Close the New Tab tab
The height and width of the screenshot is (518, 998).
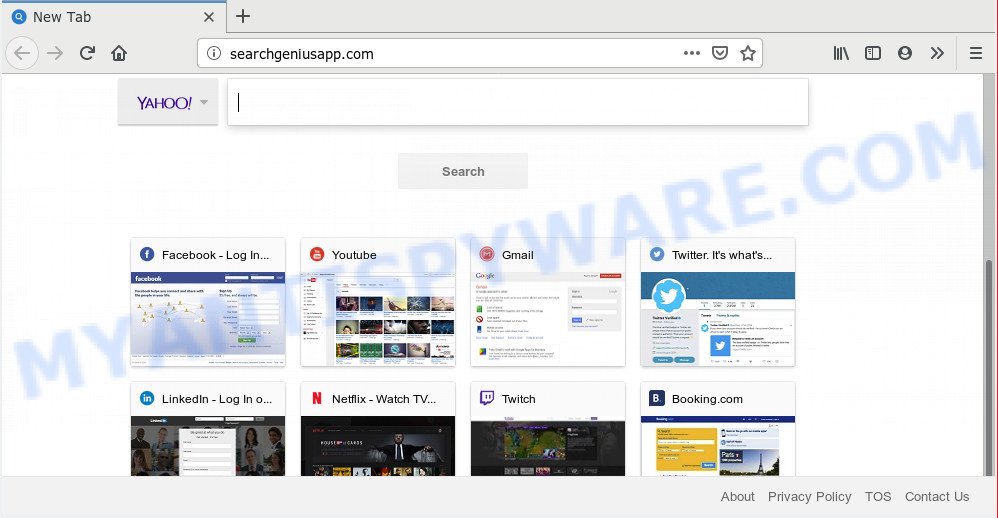pos(209,17)
